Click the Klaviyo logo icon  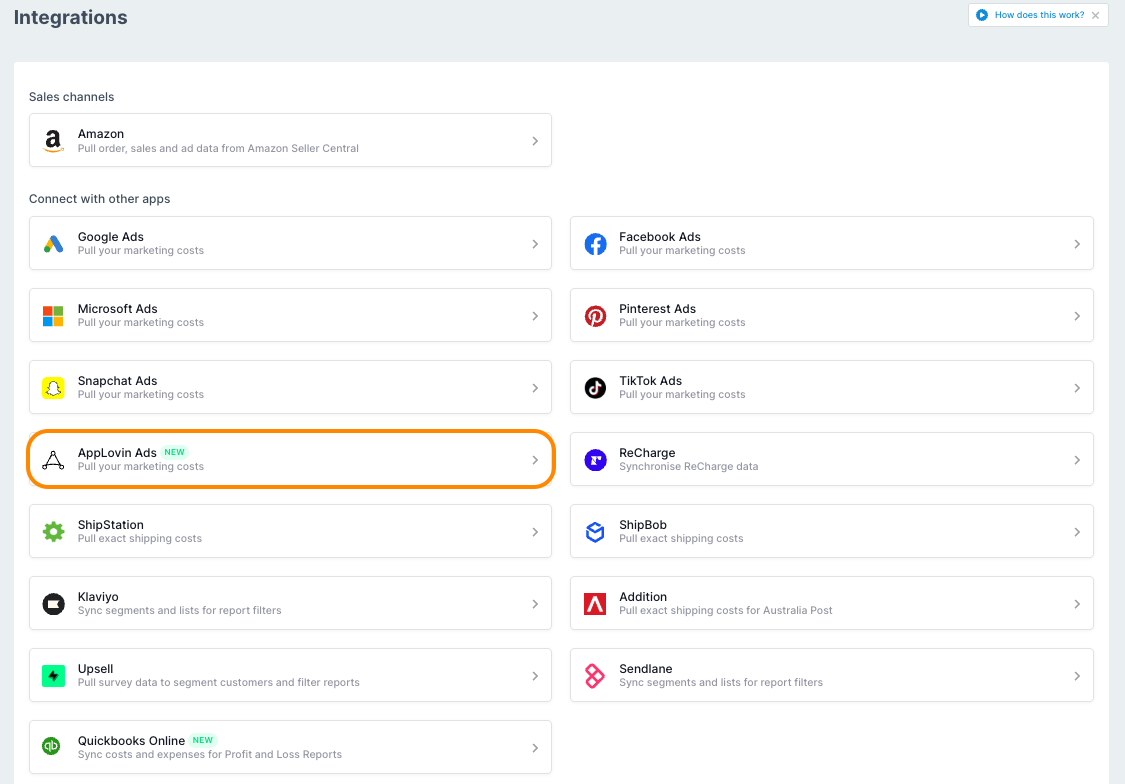53,604
